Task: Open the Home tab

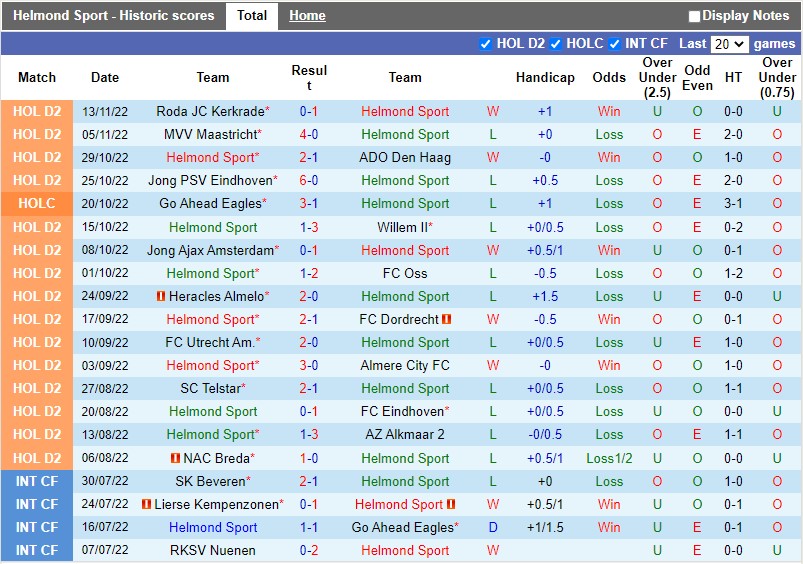Action: [x=307, y=16]
